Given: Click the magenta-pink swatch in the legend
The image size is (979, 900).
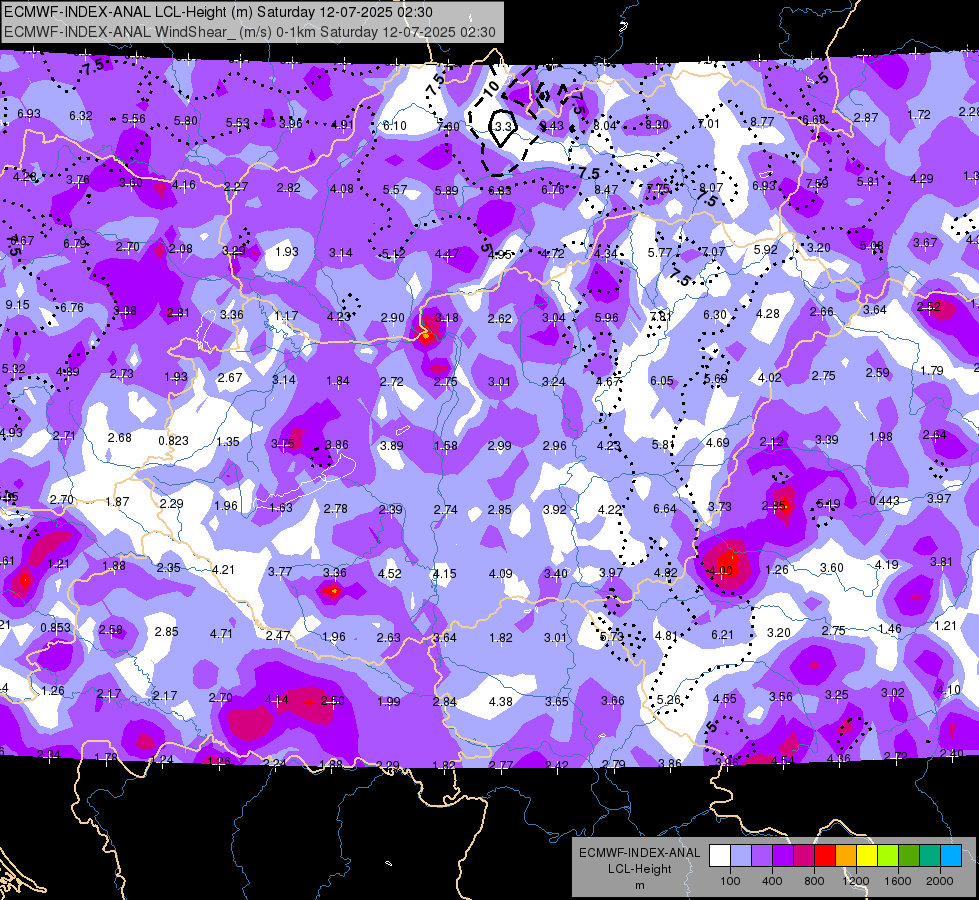Looking at the screenshot, I should [804, 856].
